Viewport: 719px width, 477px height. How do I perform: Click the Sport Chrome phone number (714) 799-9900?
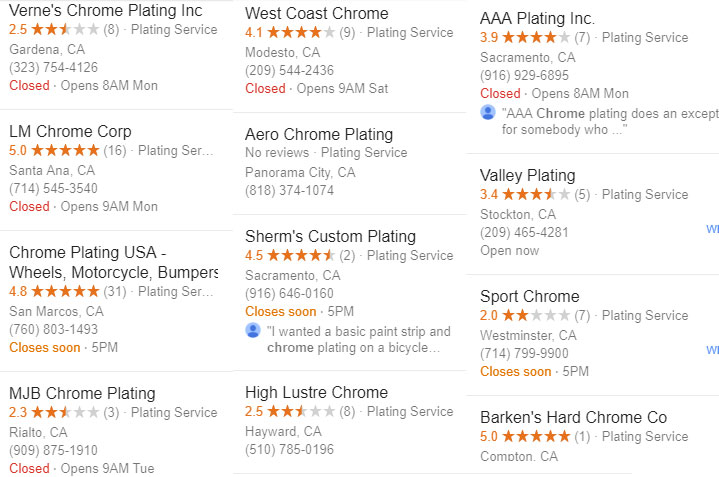[524, 353]
